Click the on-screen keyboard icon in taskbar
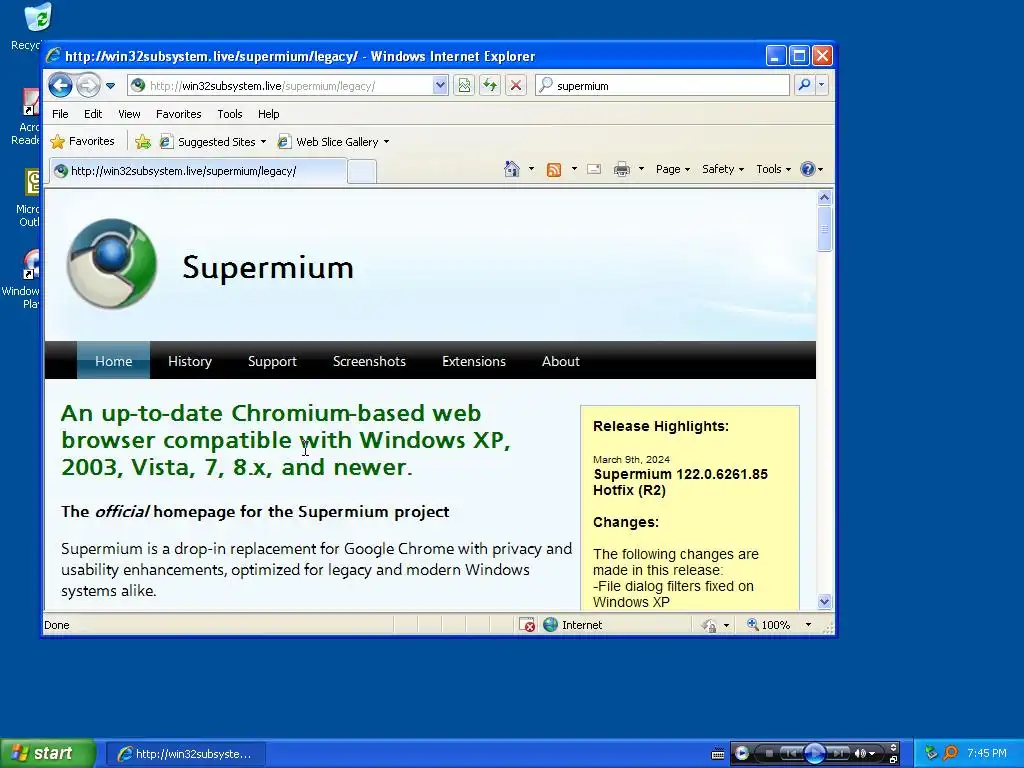Screen dimensions: 1024x768 [x=718, y=754]
